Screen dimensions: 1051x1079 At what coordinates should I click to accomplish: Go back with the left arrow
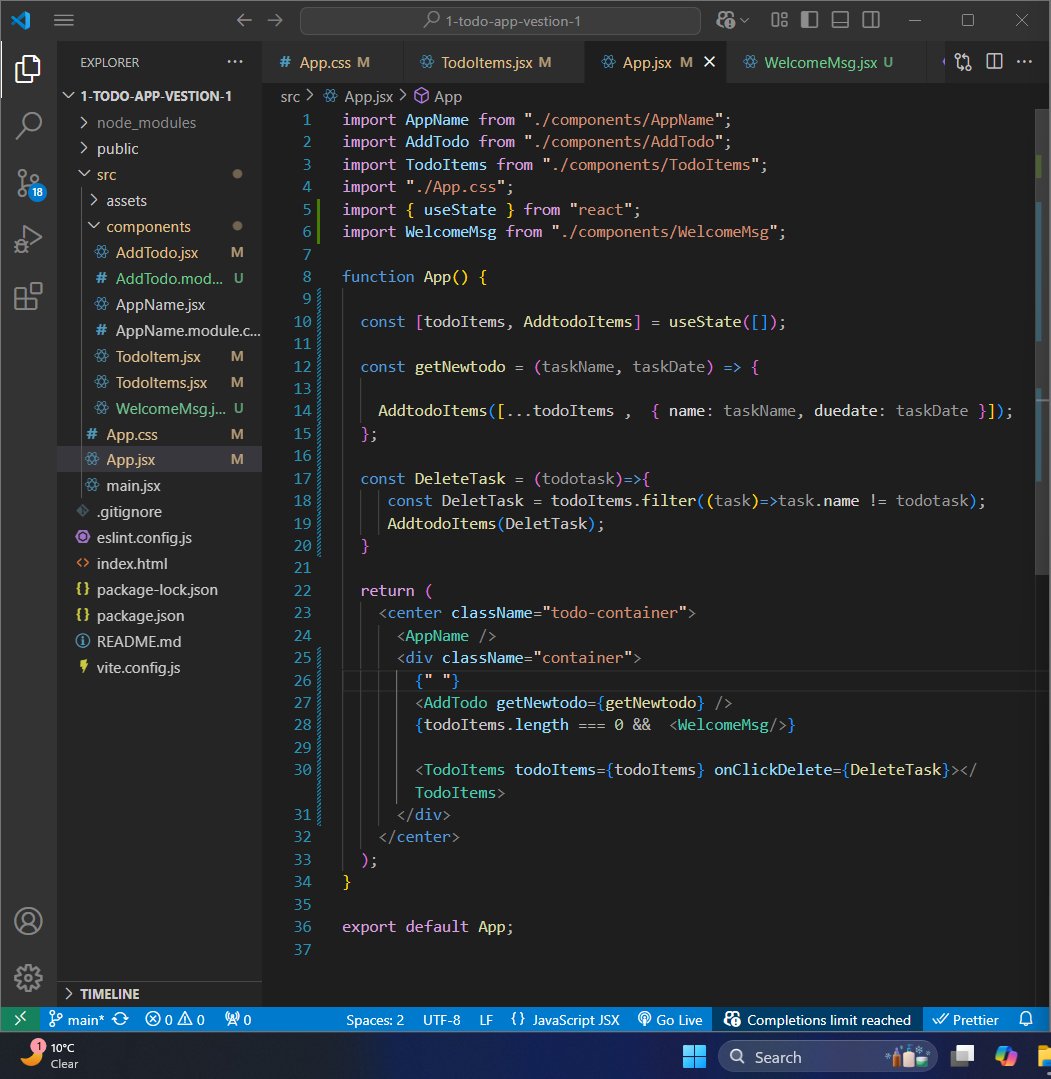point(244,20)
